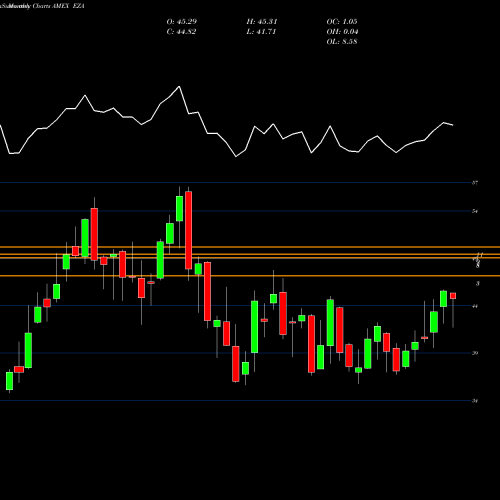Click the first green candle at chart's left end
Screen dimensions: 500x500
click(x=9, y=381)
